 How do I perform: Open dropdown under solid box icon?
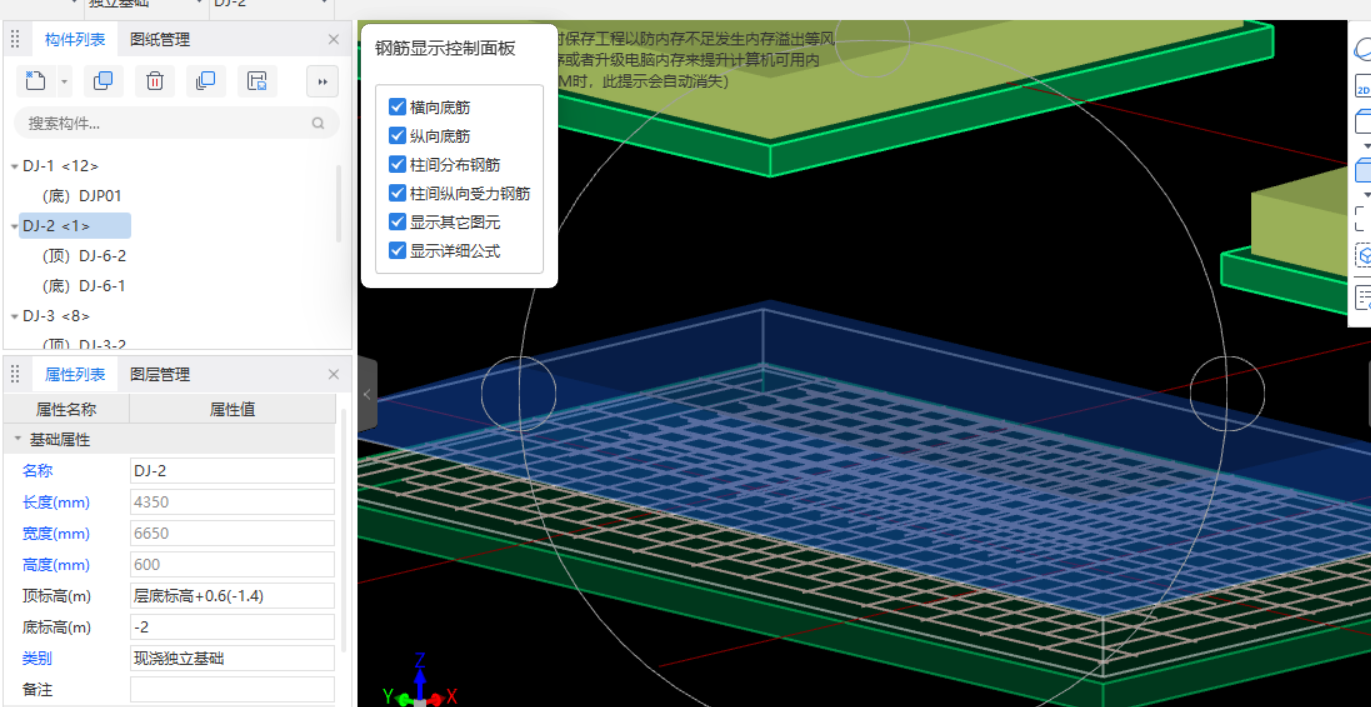[x=1367, y=195]
